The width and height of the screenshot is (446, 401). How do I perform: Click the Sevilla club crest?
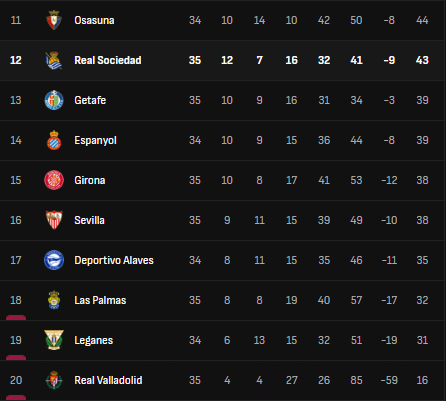(x=54, y=220)
